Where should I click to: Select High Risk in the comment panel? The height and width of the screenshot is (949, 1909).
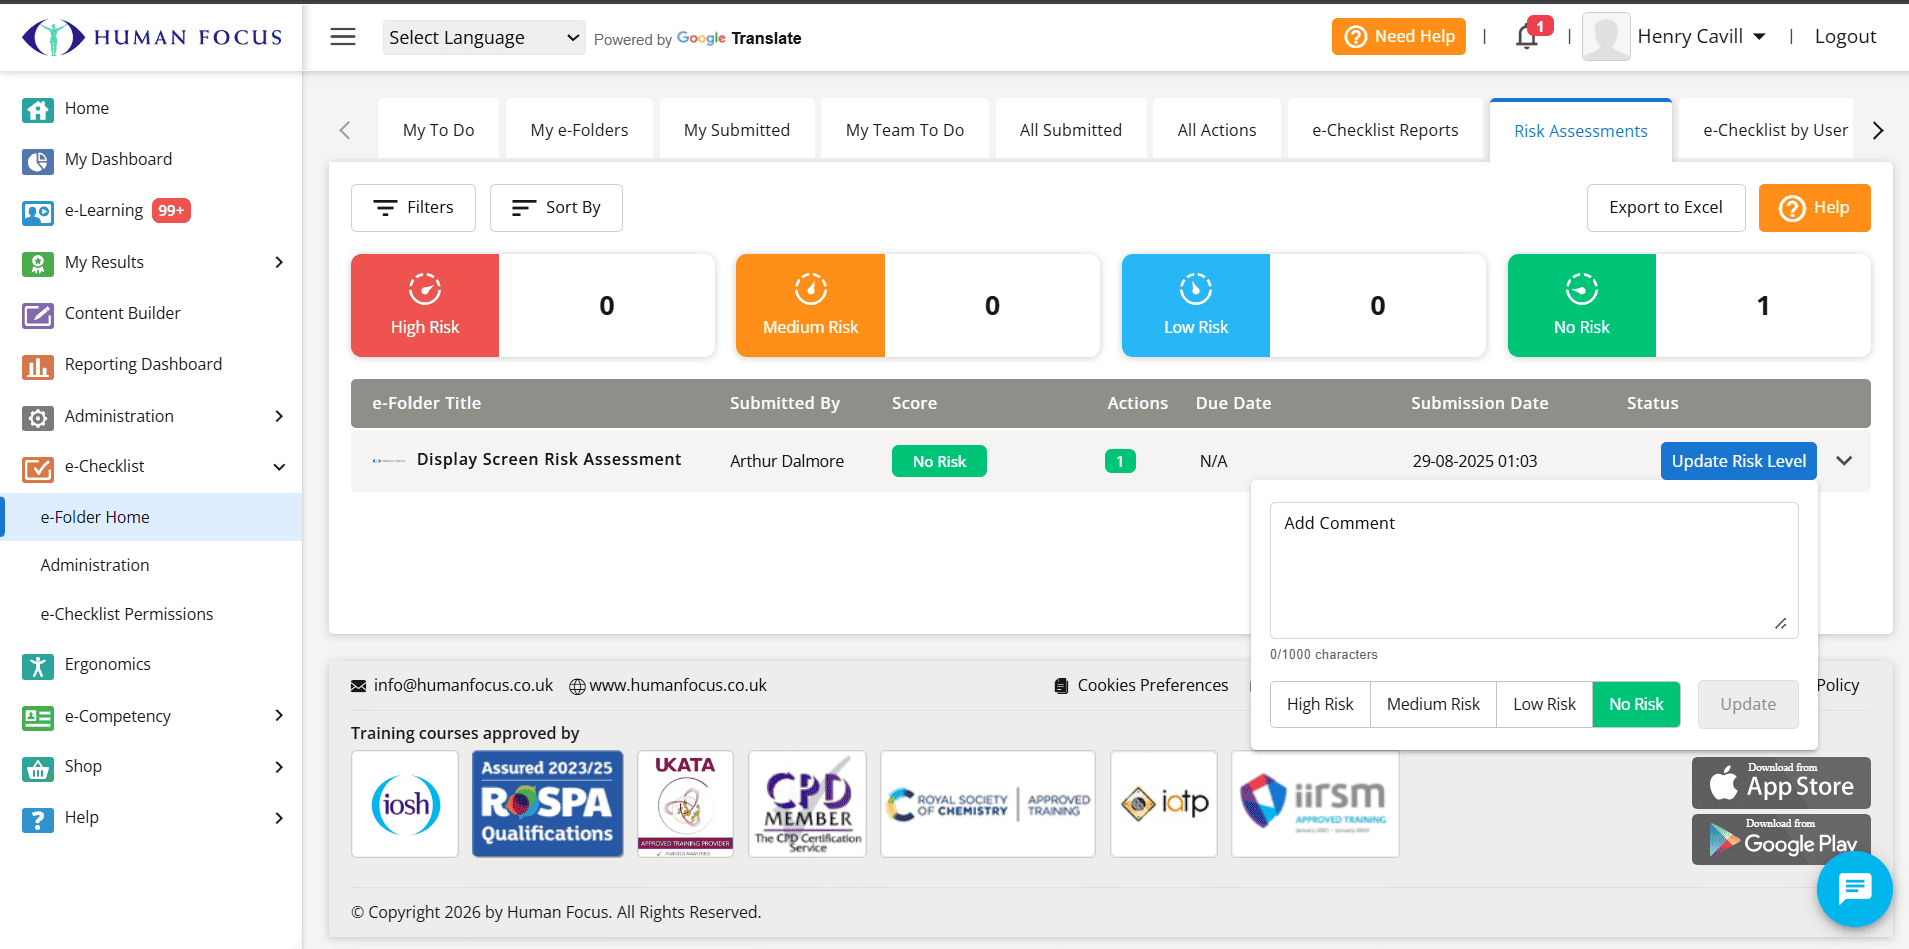tap(1319, 704)
